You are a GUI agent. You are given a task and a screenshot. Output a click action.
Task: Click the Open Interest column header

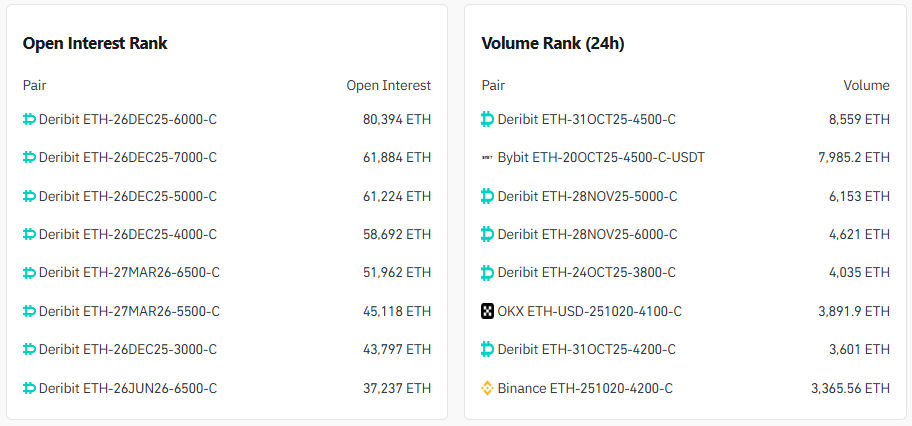388,86
